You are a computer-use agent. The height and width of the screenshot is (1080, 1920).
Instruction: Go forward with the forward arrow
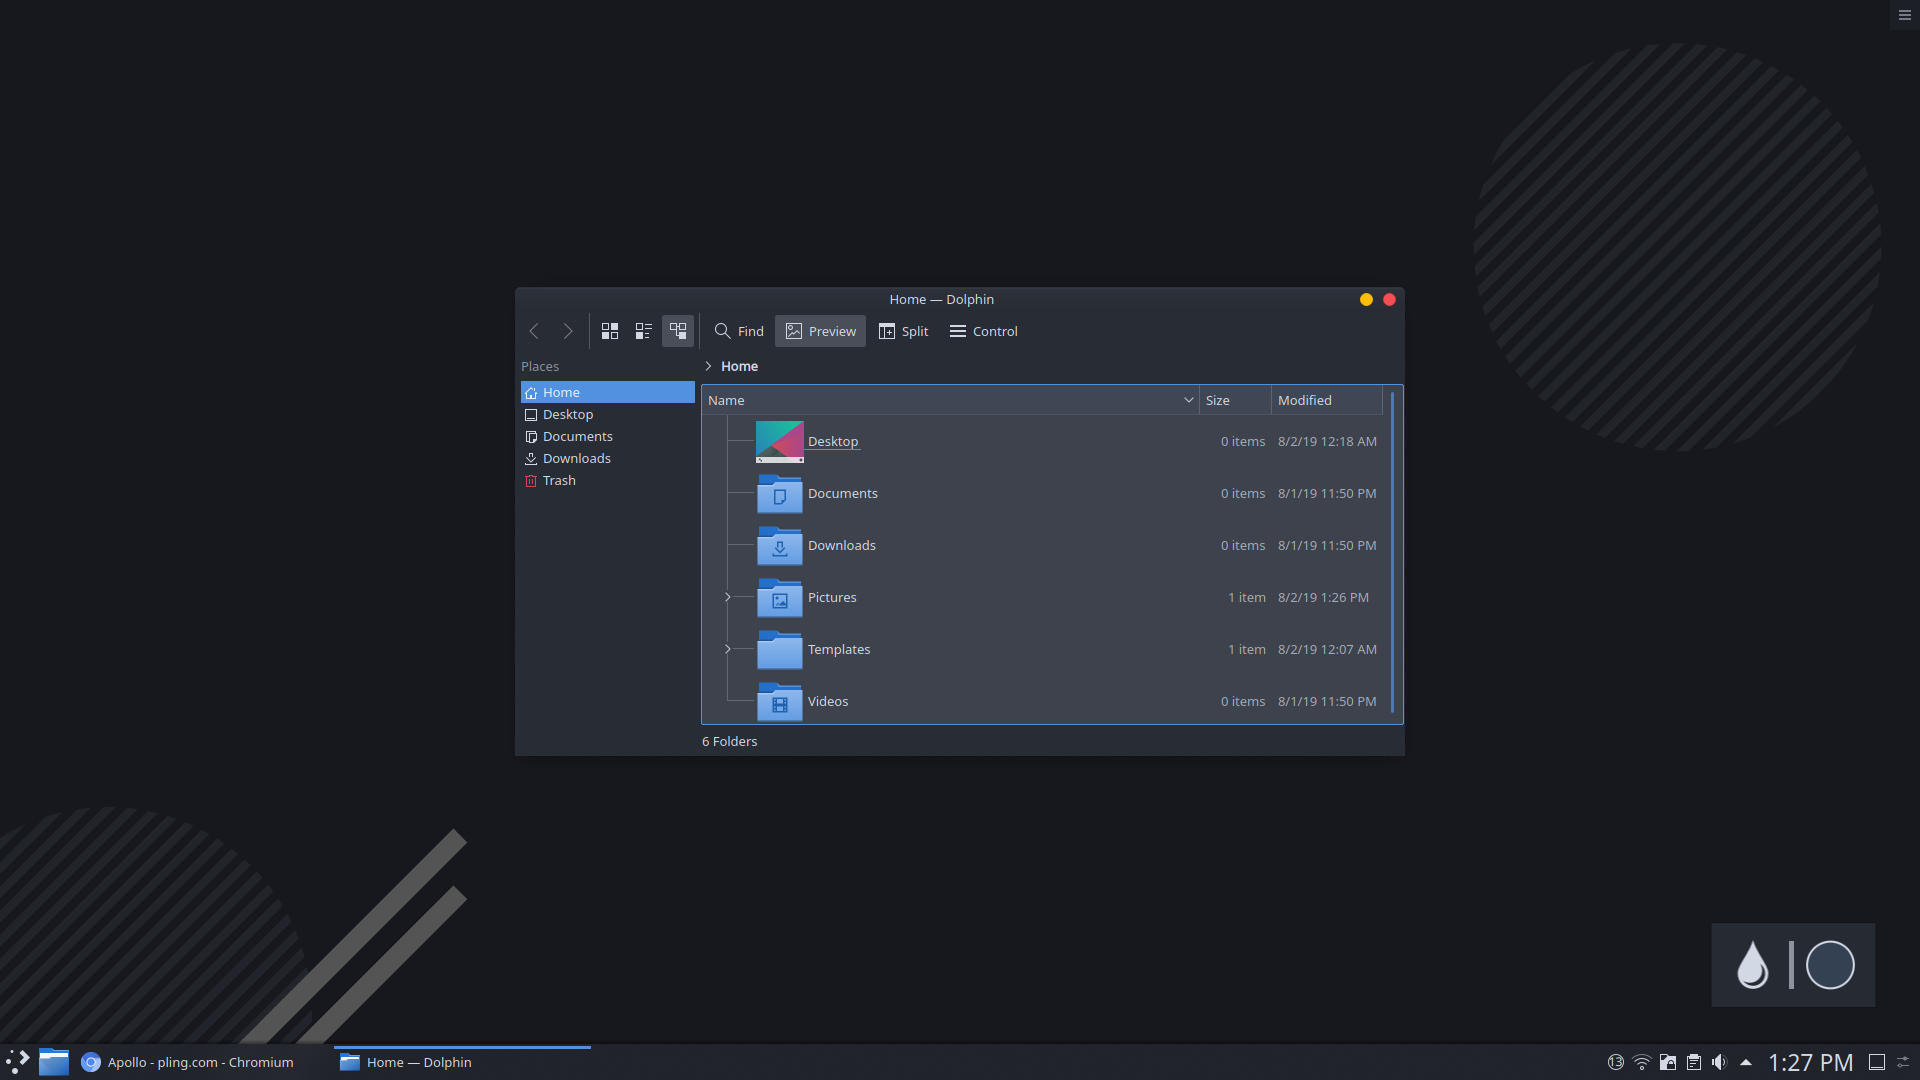pos(568,331)
